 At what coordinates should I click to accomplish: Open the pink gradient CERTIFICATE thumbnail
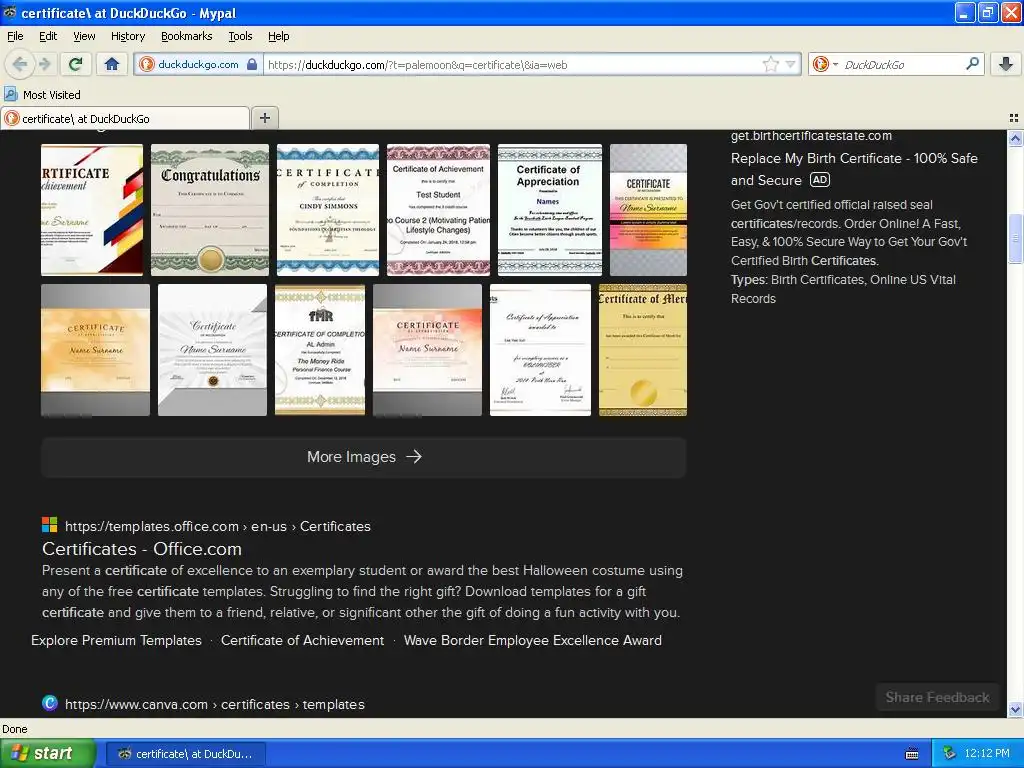648,210
